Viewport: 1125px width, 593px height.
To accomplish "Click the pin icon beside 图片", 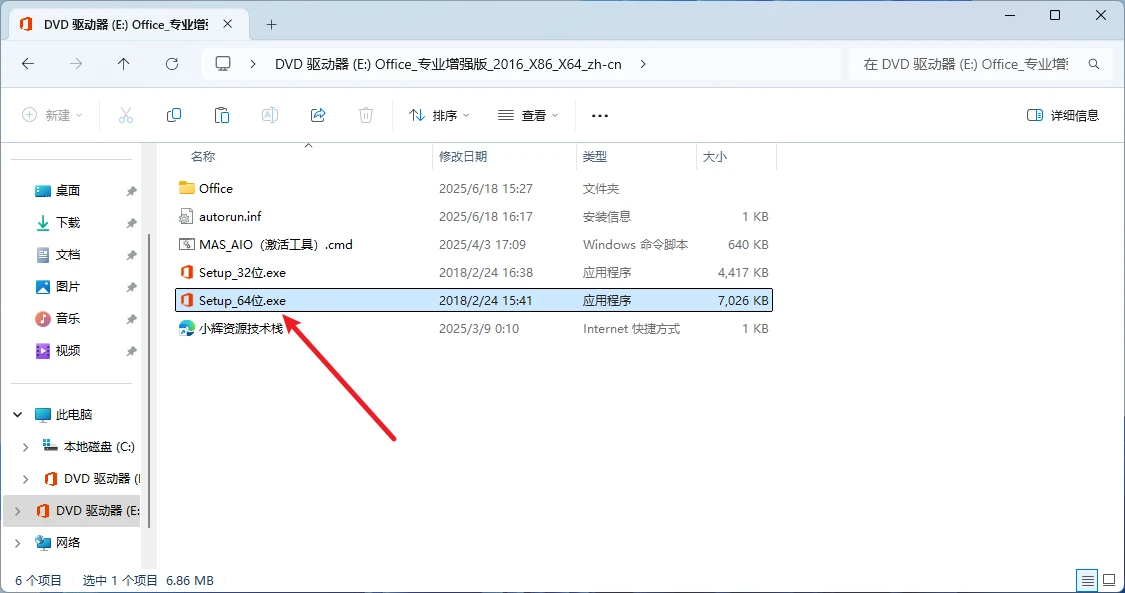I will (x=131, y=287).
